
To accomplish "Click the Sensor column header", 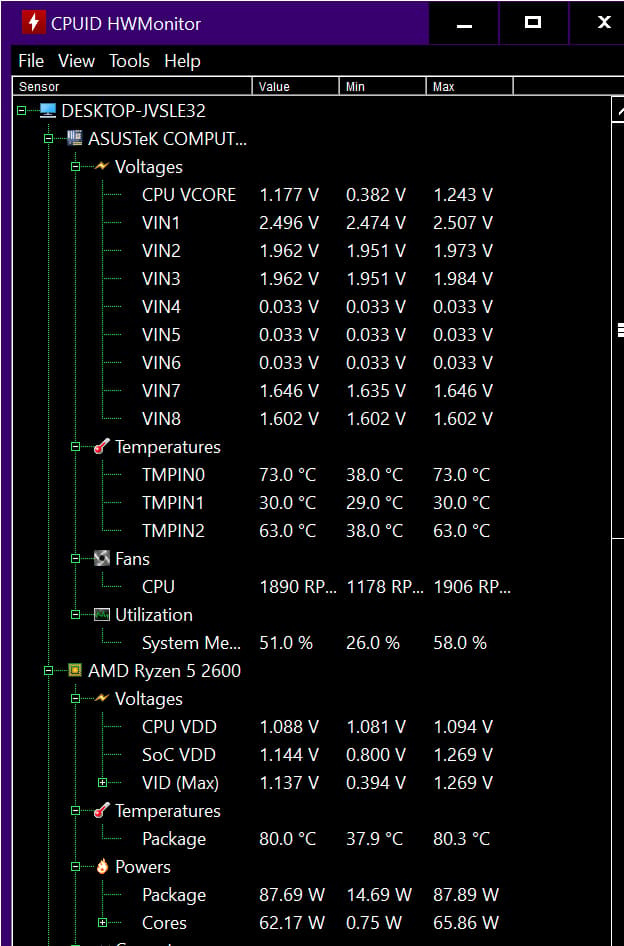I will pos(132,86).
